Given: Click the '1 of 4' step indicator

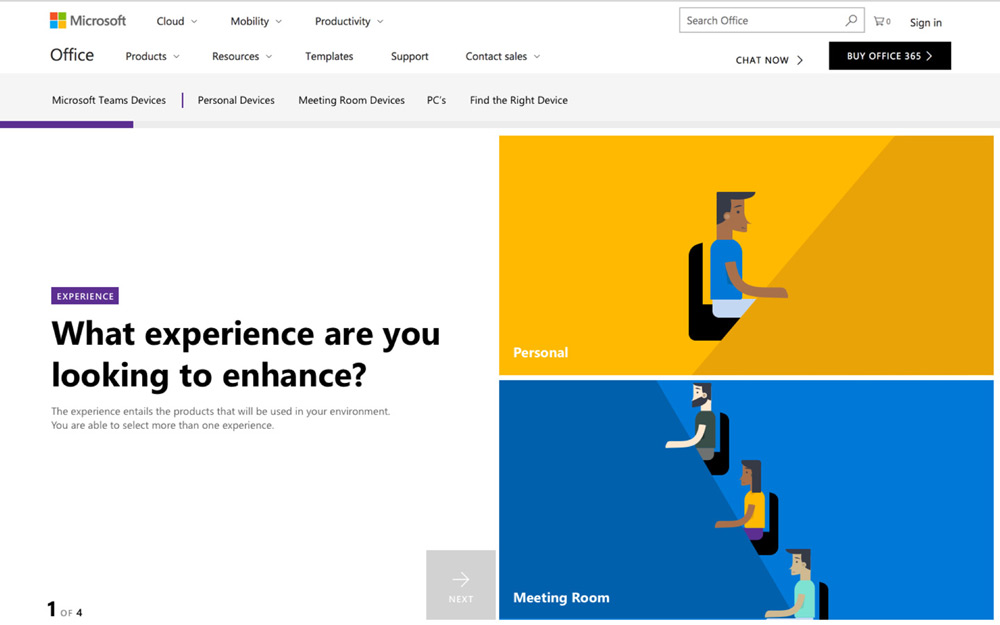Looking at the screenshot, I should 65,610.
